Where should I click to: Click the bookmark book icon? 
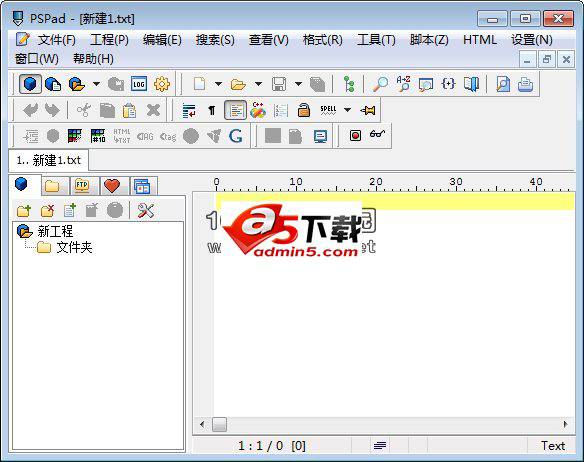tap(472, 84)
